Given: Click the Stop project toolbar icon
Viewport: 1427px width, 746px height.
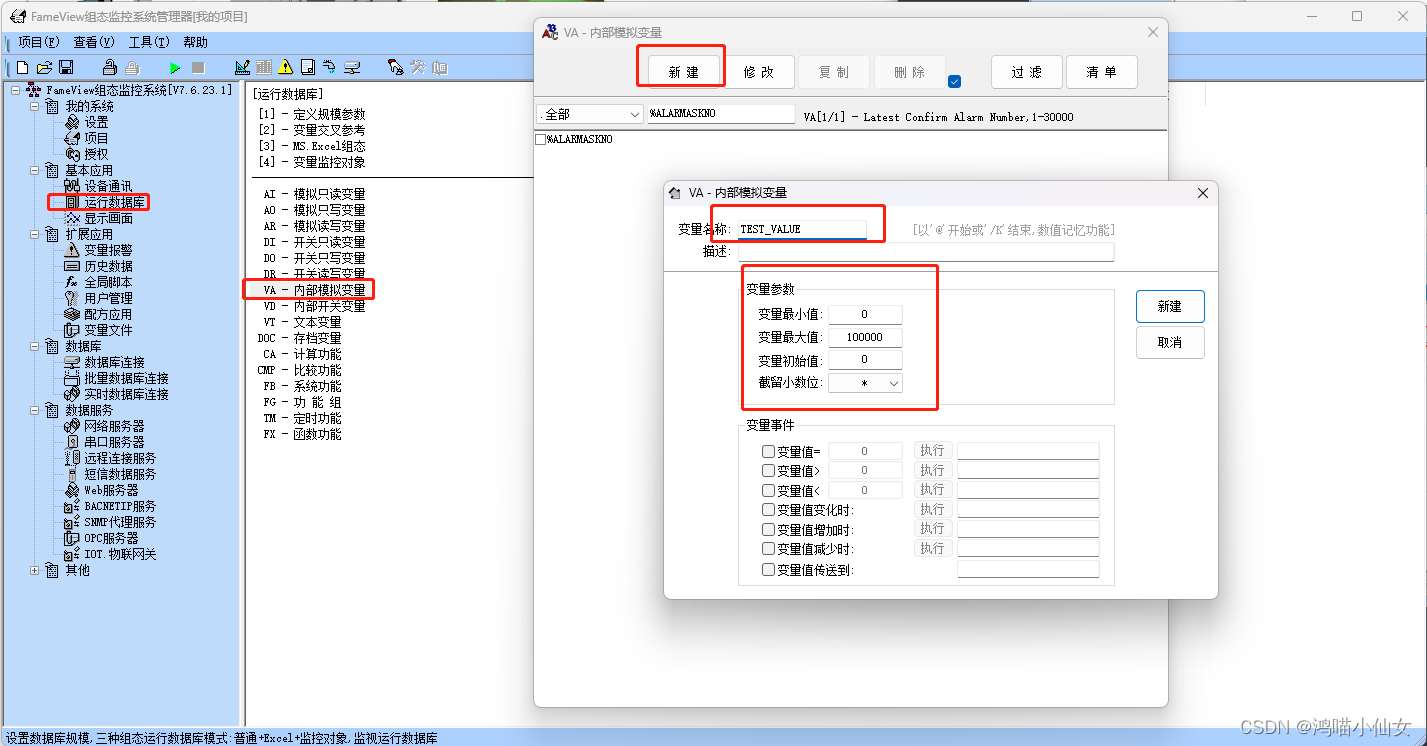Looking at the screenshot, I should 198,67.
